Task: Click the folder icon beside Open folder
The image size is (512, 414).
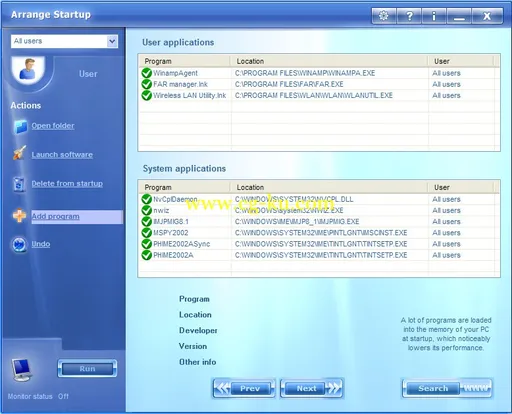Action: coord(20,127)
